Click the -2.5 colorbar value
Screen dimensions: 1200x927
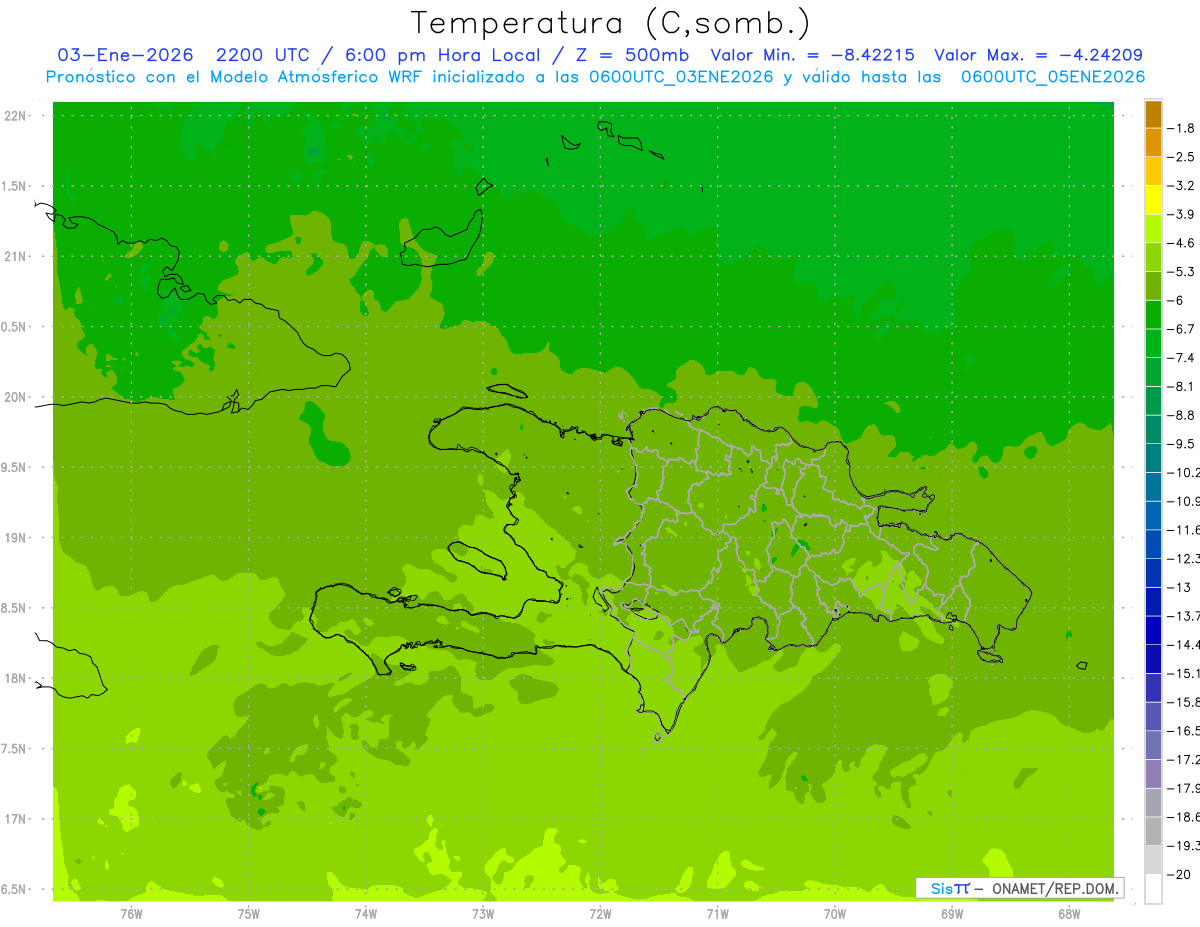pyautogui.click(x=1181, y=157)
